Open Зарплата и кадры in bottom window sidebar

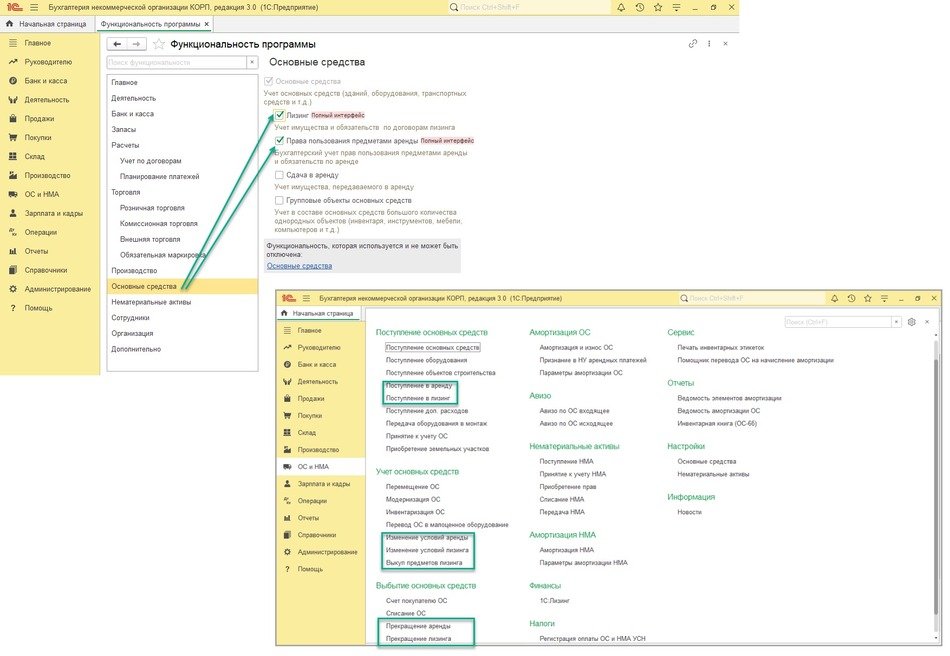[x=324, y=484]
